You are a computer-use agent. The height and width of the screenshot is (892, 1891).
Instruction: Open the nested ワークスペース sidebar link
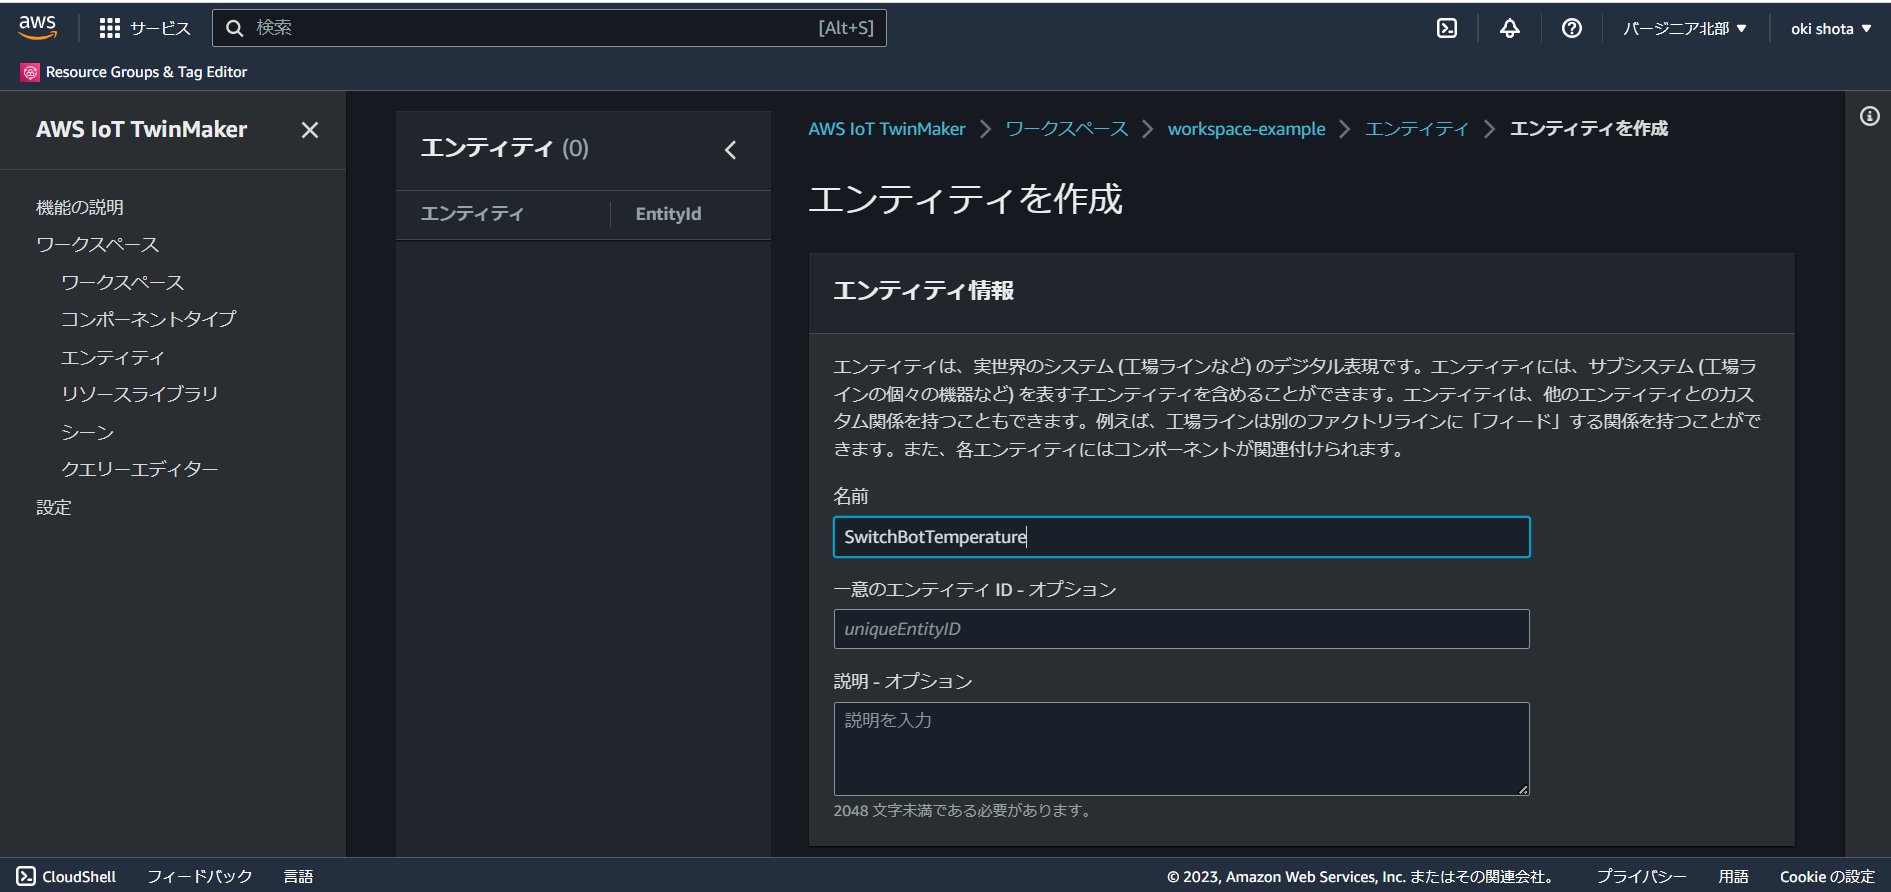point(123,283)
